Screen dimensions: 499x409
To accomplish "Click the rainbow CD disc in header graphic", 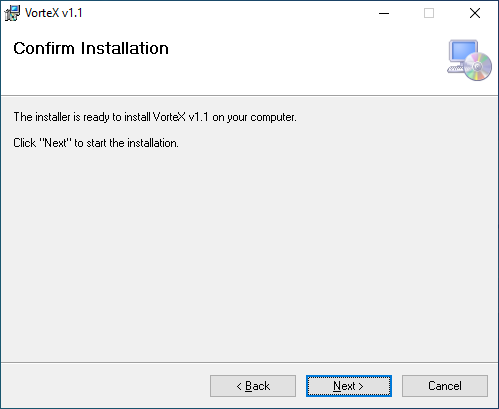I will pyautogui.click(x=478, y=66).
